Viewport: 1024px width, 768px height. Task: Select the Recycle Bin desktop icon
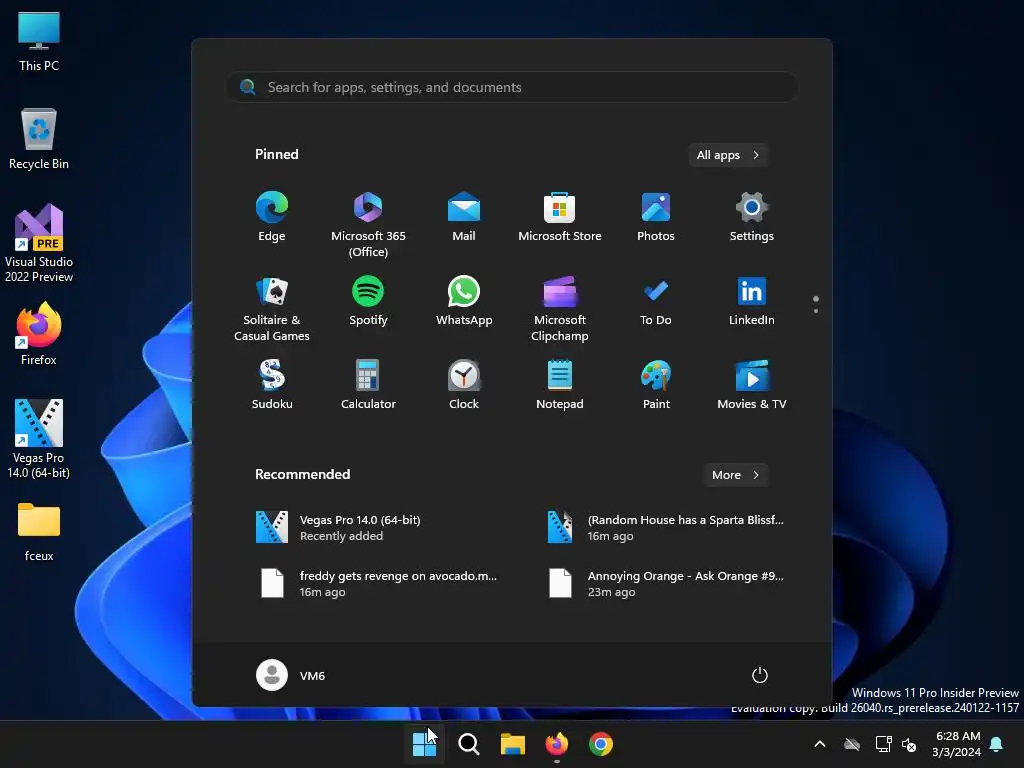click(x=39, y=139)
